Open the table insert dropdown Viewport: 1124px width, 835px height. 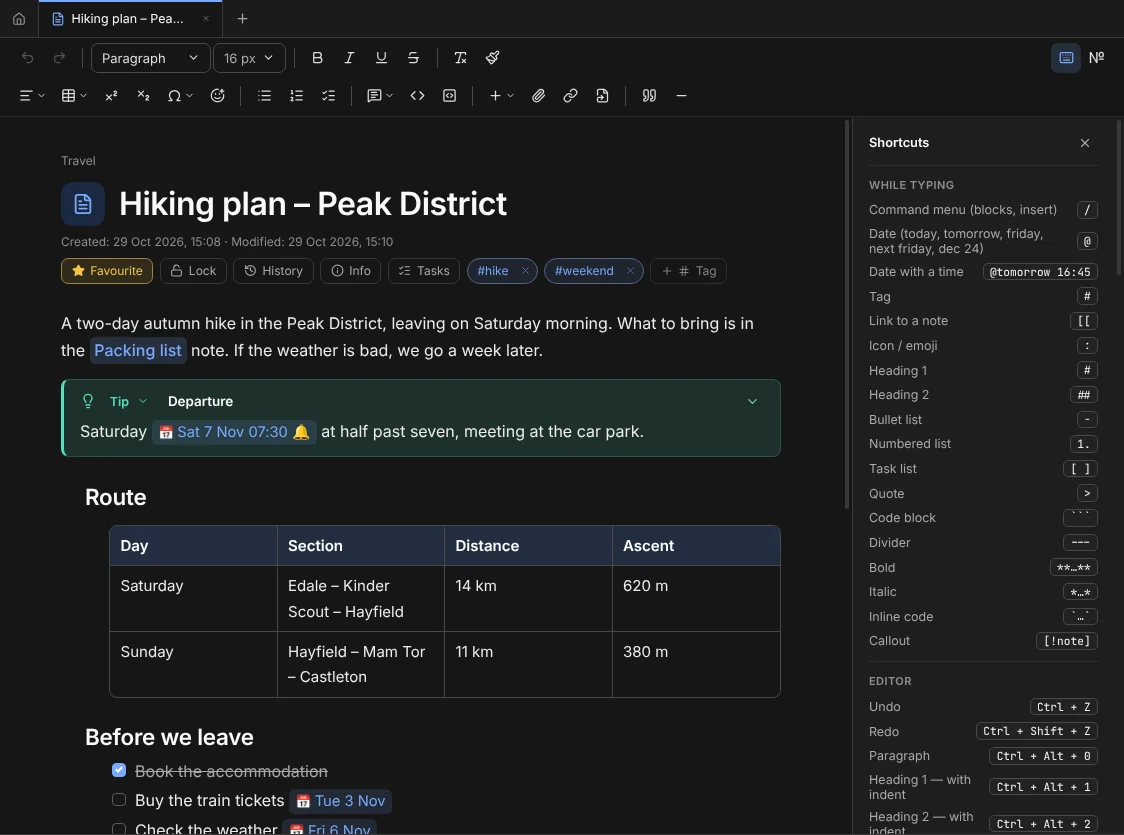[74, 96]
